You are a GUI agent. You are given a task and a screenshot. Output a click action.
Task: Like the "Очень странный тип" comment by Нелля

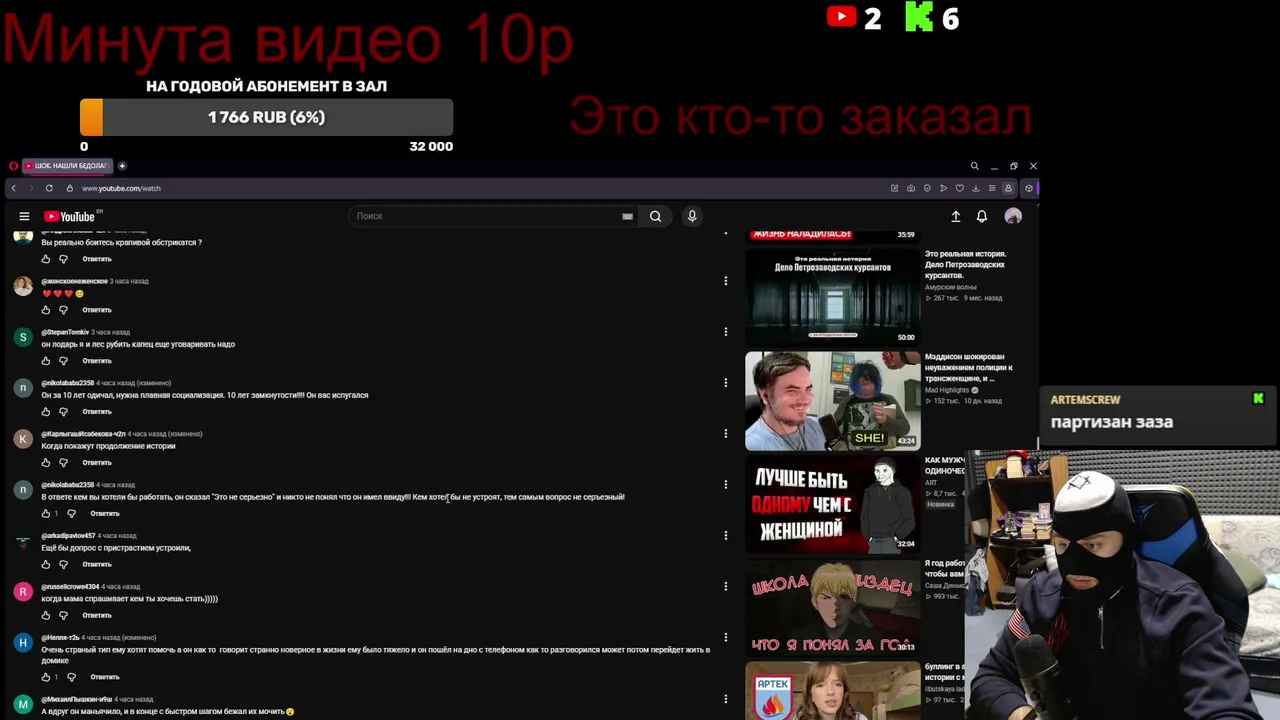click(45, 677)
